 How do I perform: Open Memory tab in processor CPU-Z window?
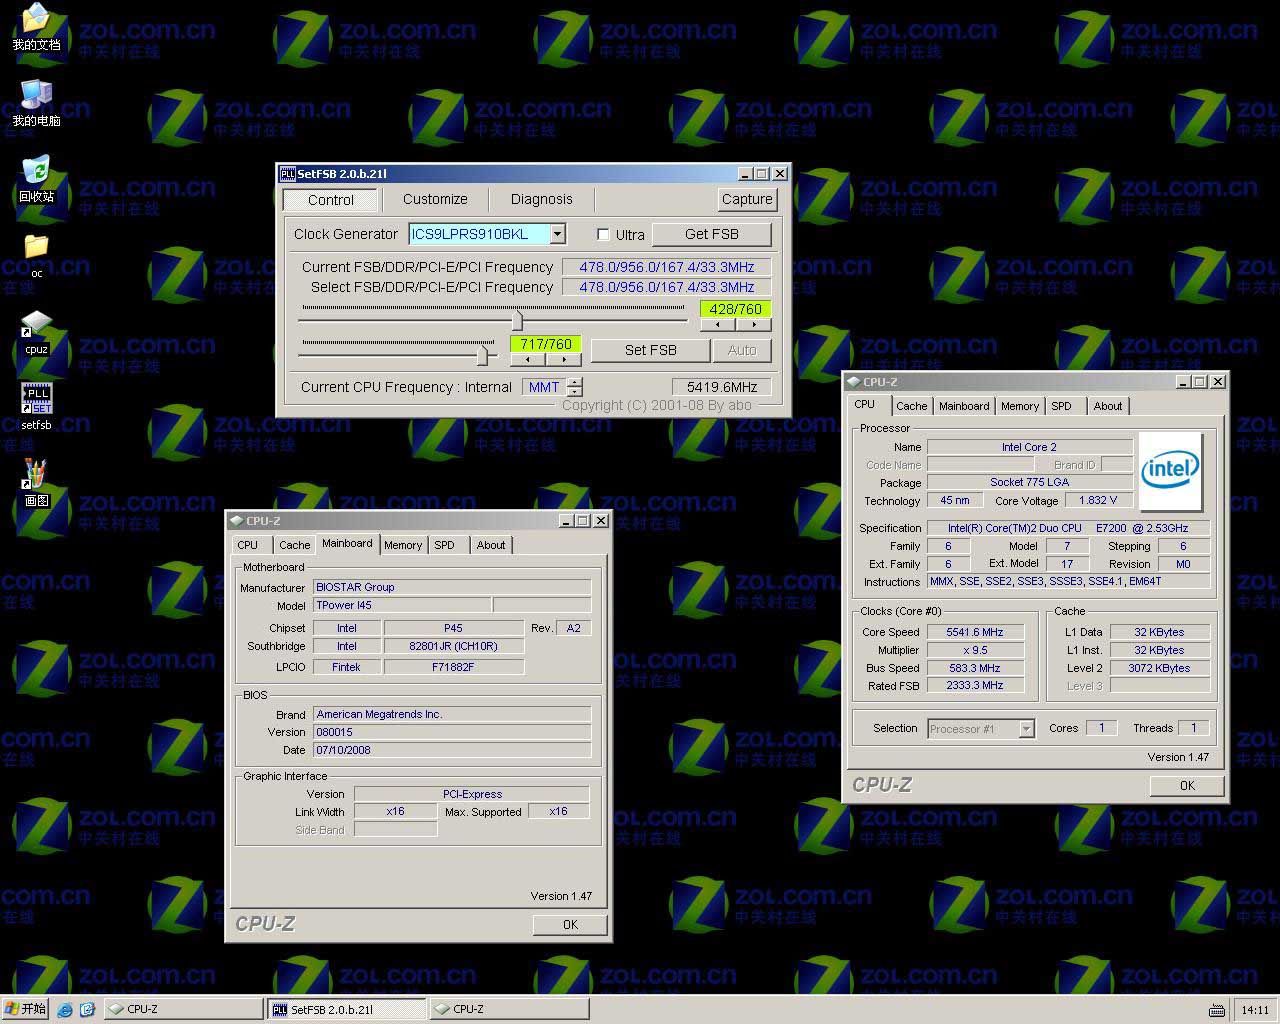pyautogui.click(x=1020, y=406)
